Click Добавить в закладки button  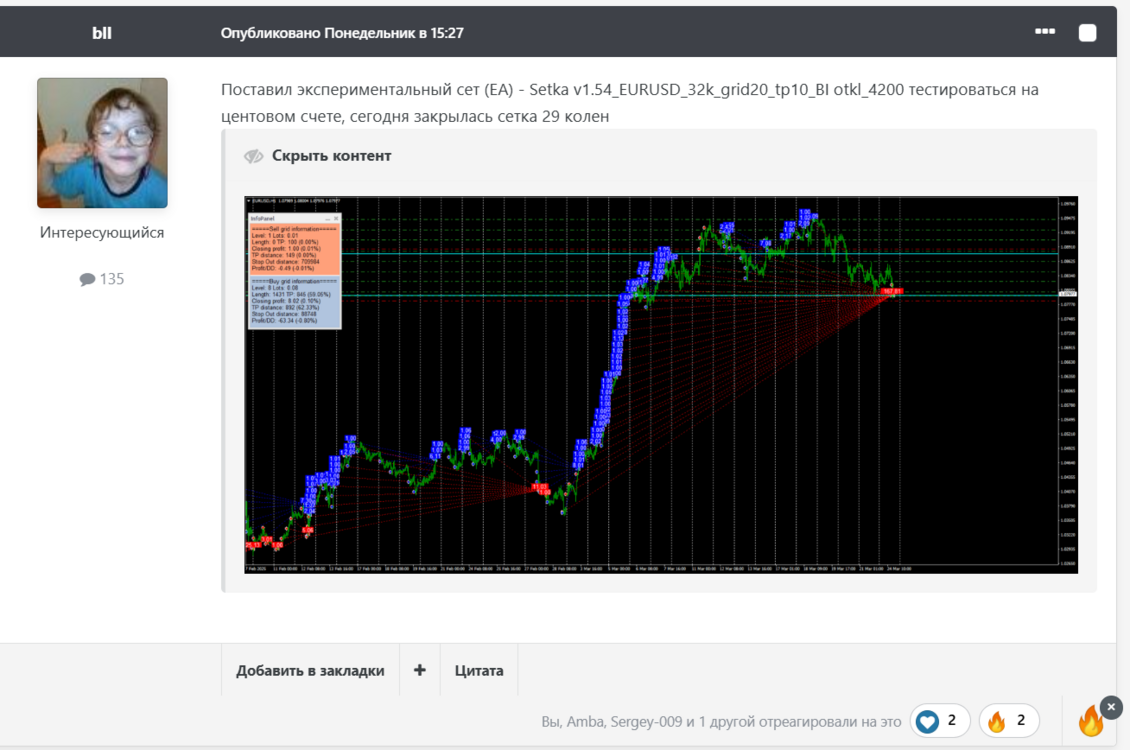point(310,670)
